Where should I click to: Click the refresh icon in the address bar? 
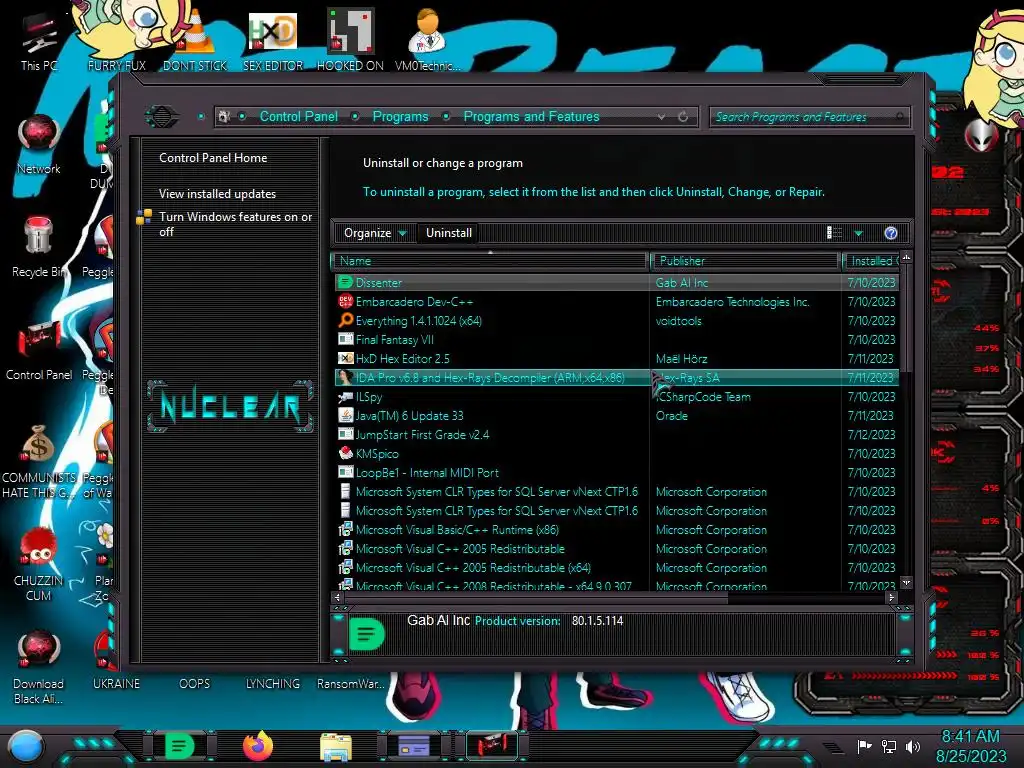click(683, 117)
